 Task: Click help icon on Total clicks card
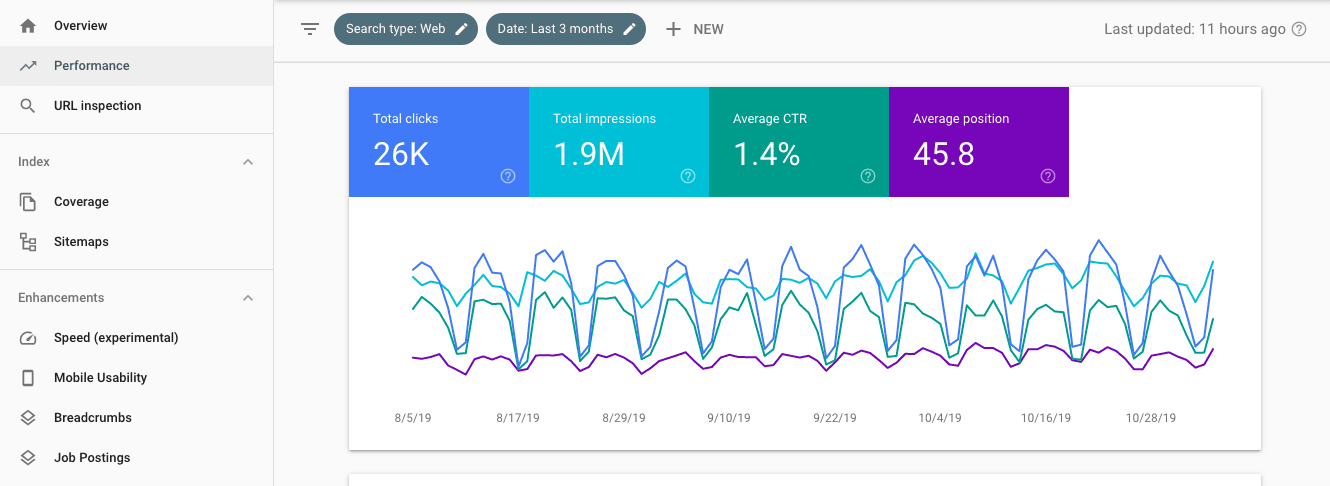[x=508, y=176]
